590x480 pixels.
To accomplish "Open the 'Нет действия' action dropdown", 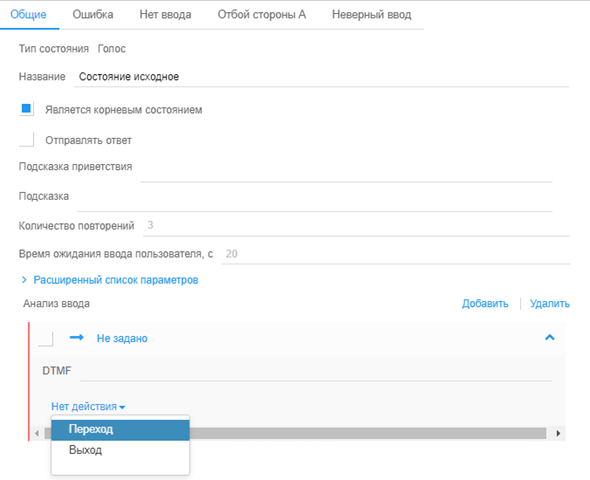I will [x=88, y=407].
